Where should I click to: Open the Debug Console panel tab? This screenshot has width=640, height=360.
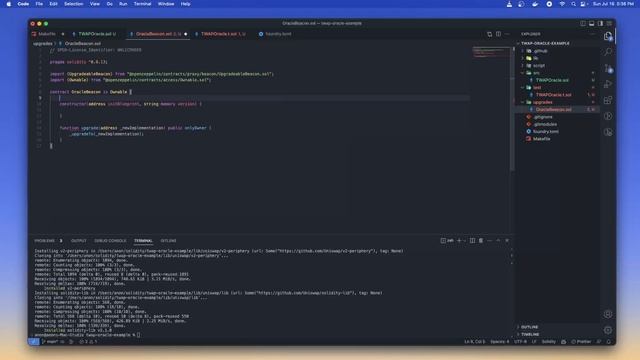[110, 241]
